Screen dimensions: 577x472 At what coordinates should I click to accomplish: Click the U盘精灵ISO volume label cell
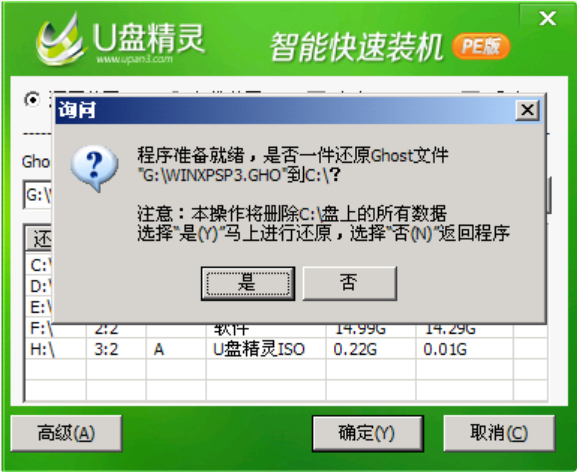(x=259, y=349)
